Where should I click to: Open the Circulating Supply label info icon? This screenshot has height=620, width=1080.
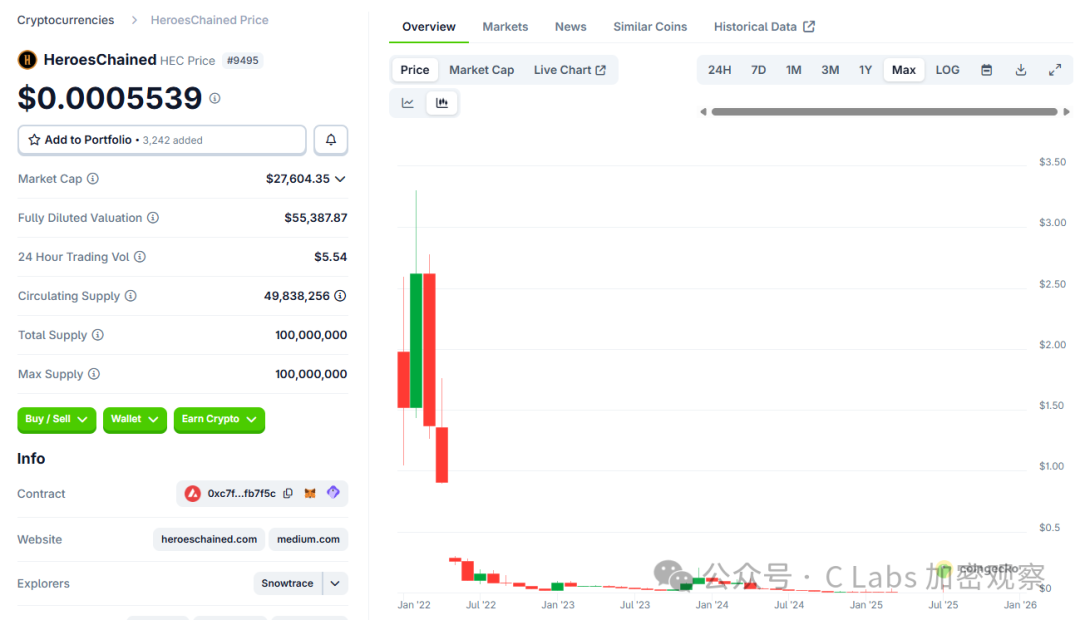131,296
